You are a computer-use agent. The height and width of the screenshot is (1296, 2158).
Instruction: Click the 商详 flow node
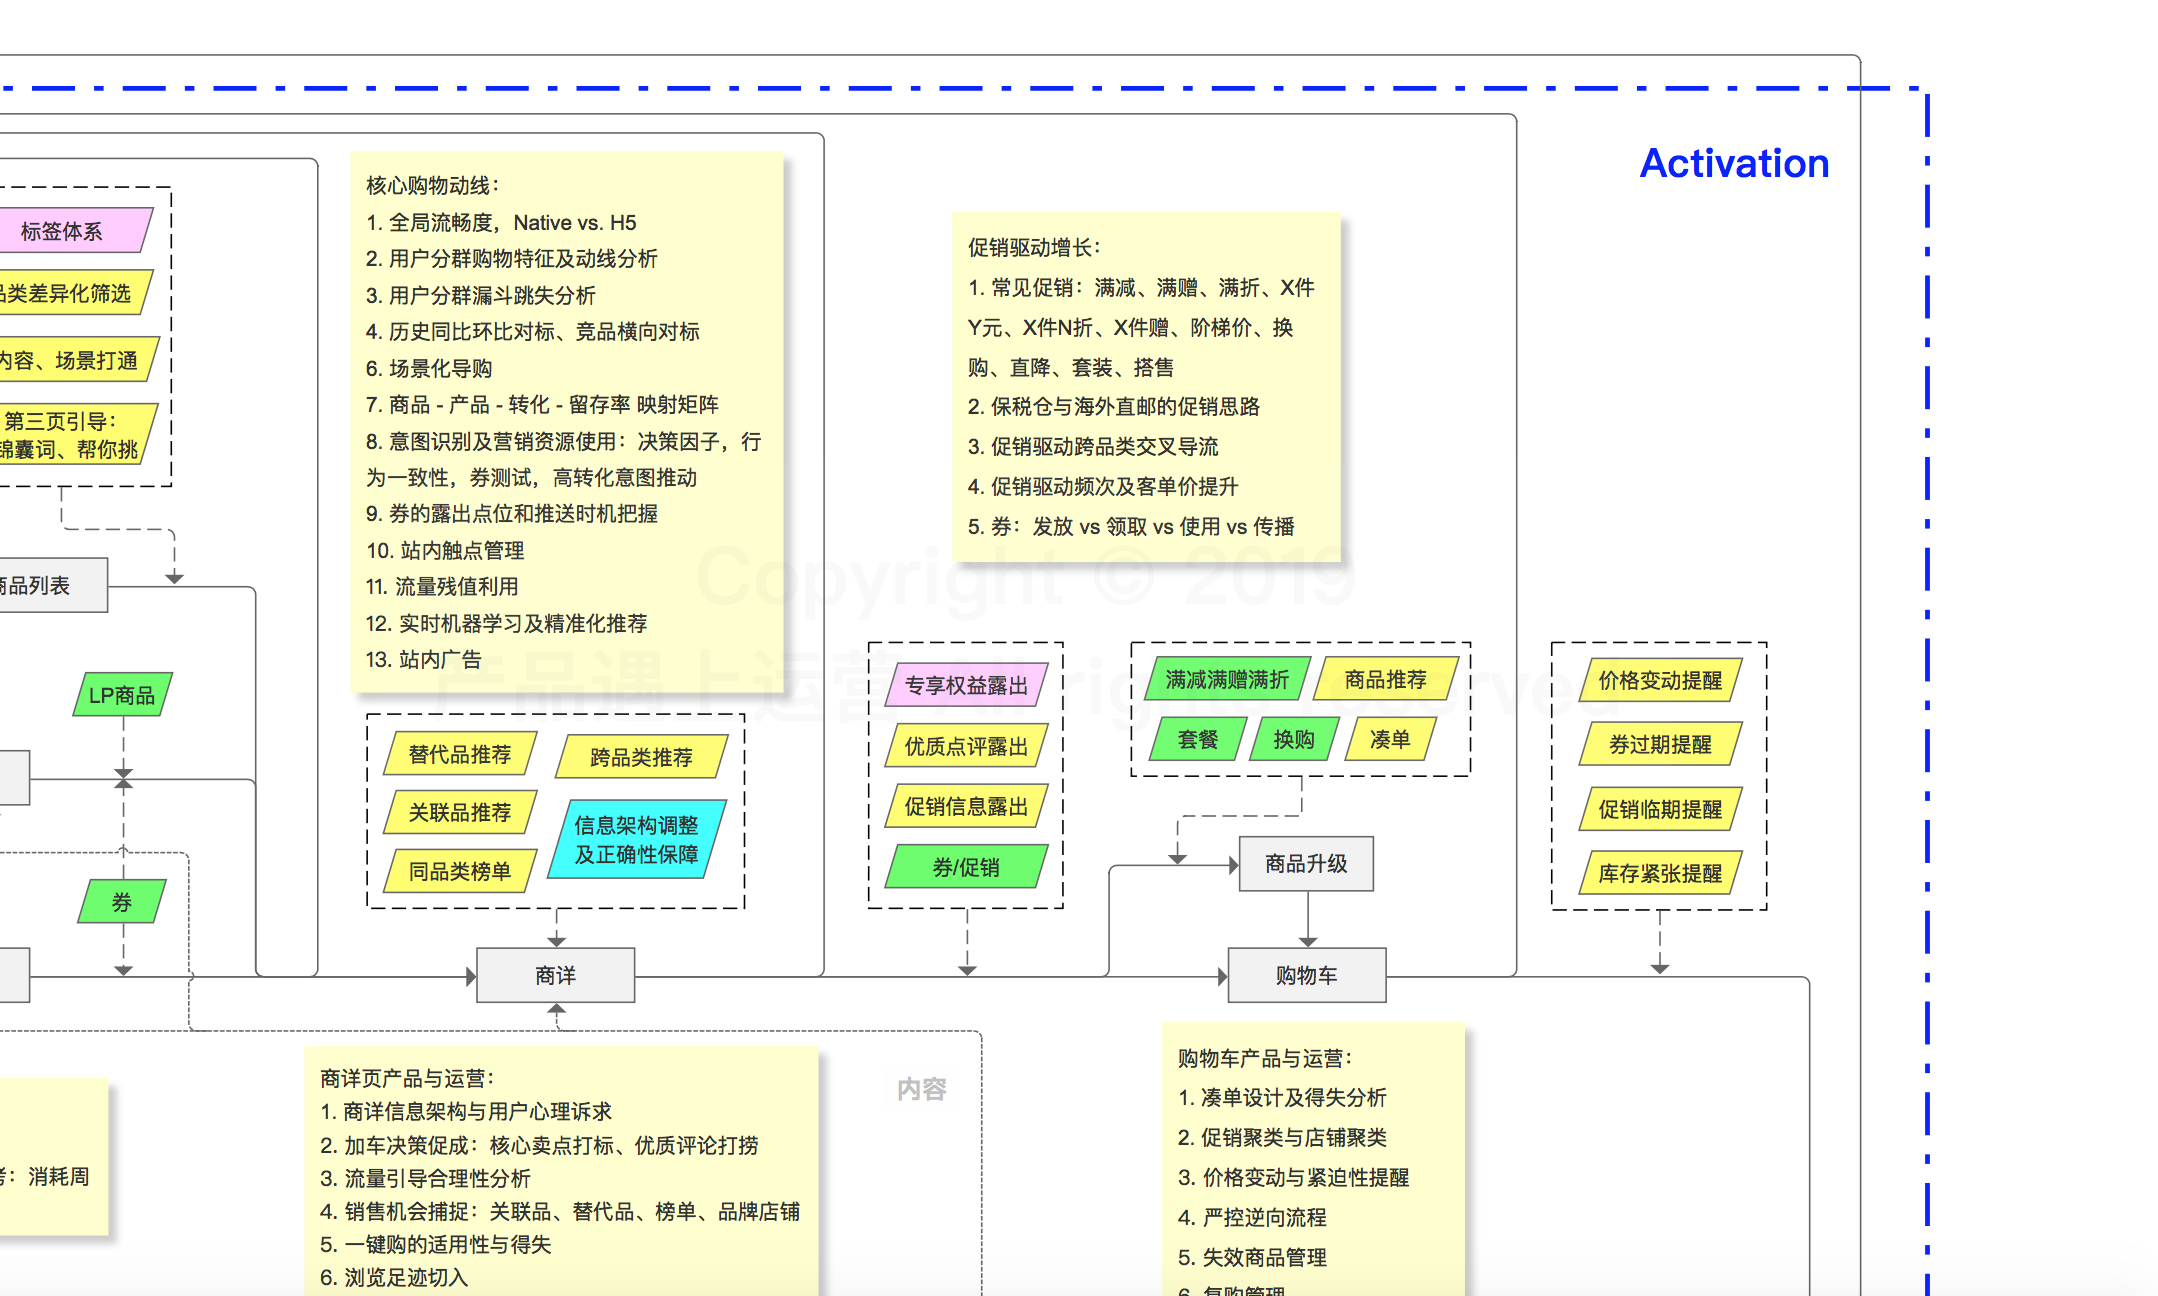(555, 975)
